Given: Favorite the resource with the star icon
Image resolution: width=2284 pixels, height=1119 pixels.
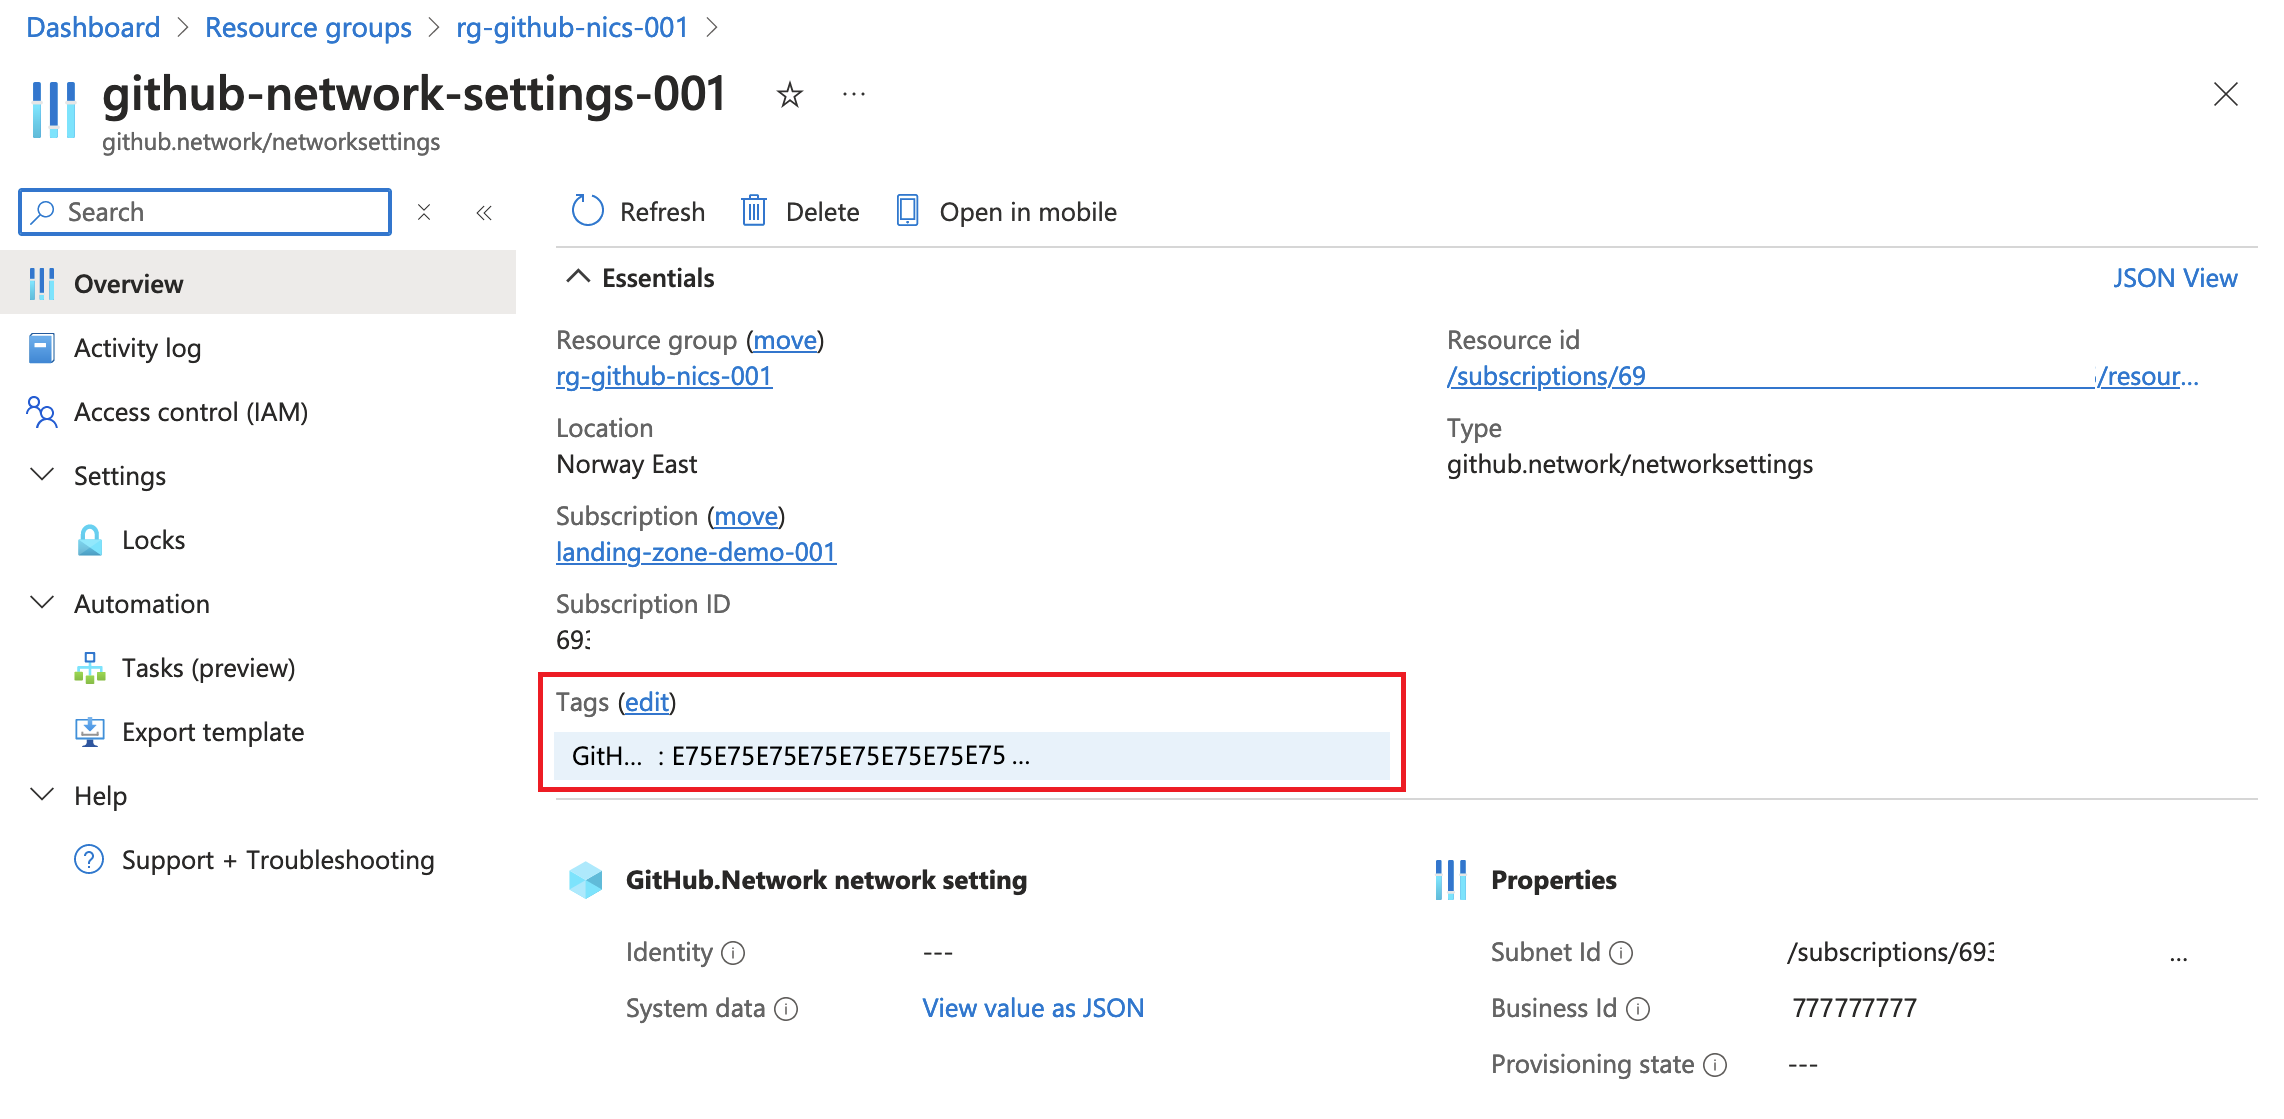Looking at the screenshot, I should [x=790, y=95].
